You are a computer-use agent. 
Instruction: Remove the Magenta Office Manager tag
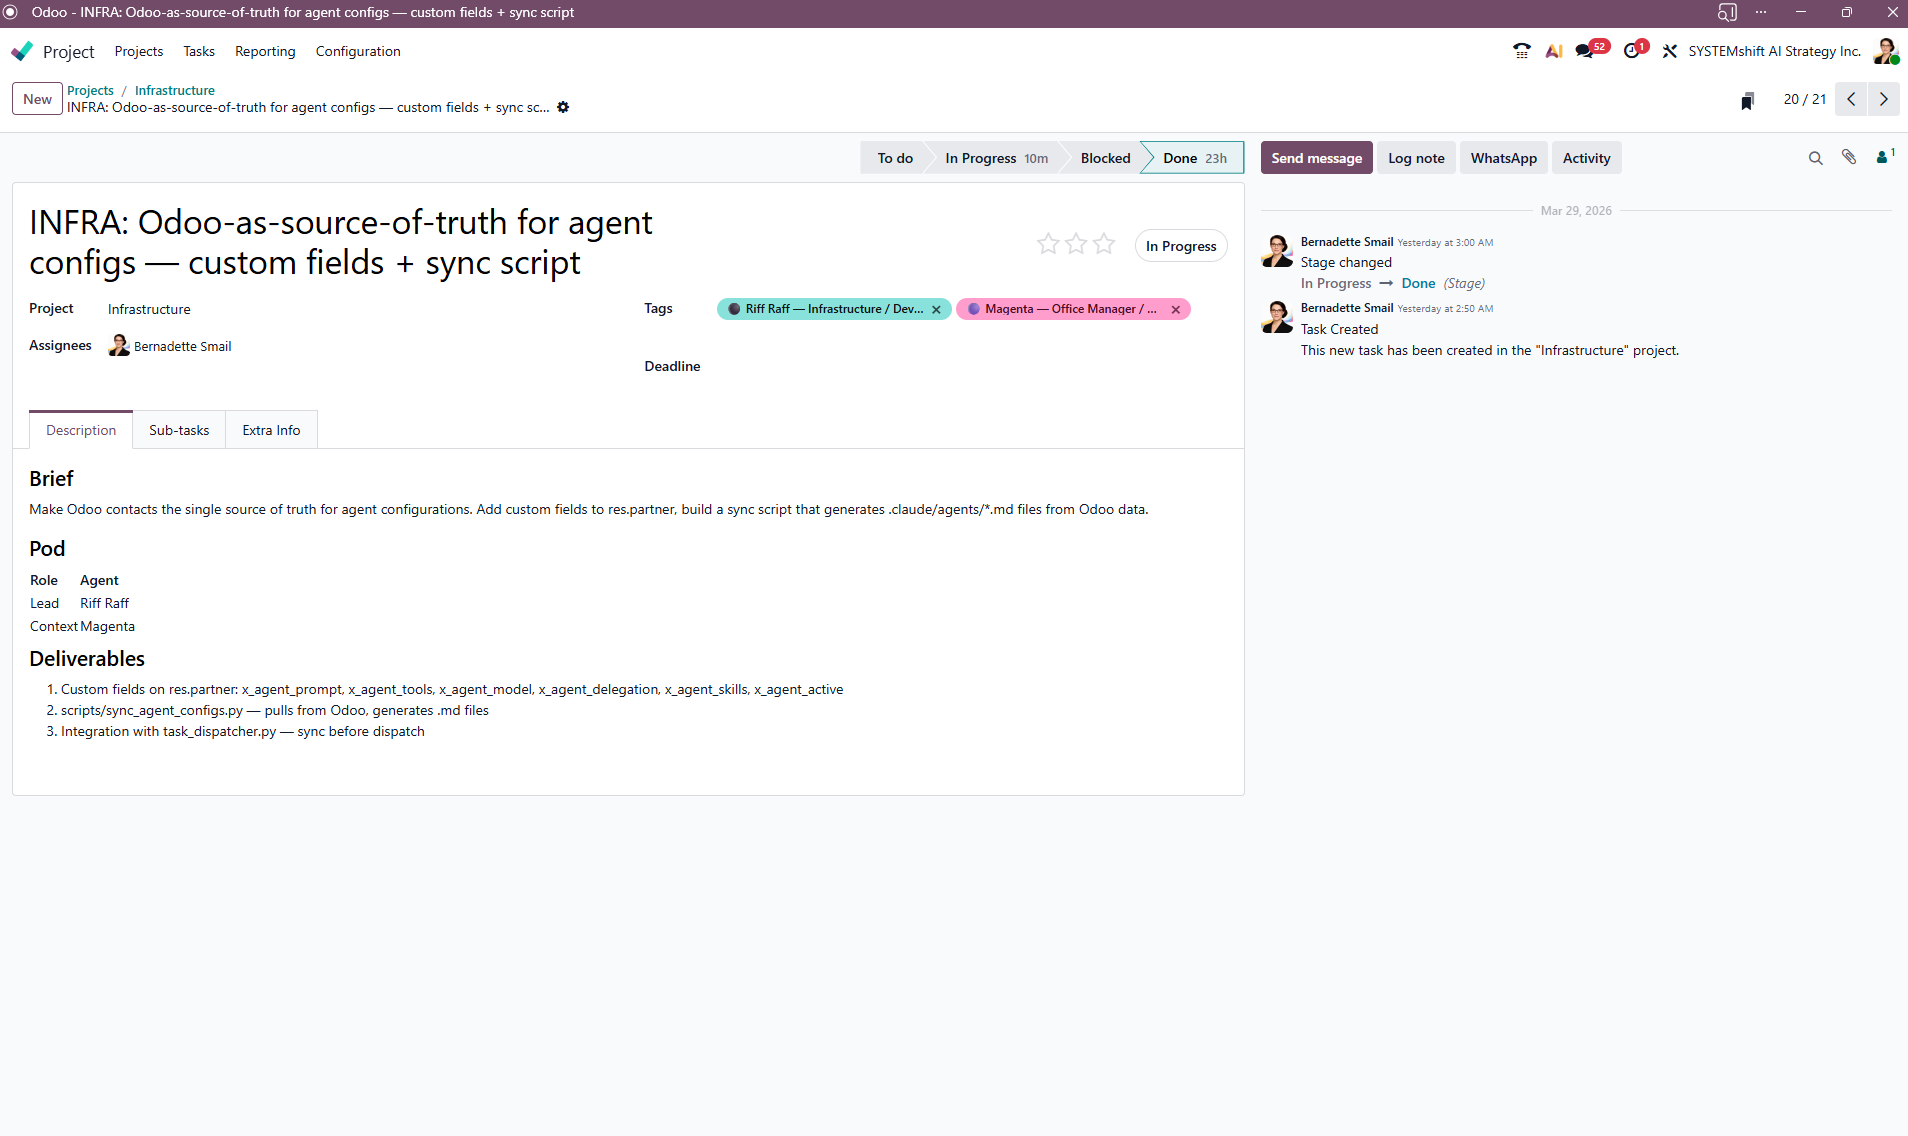[x=1176, y=310]
